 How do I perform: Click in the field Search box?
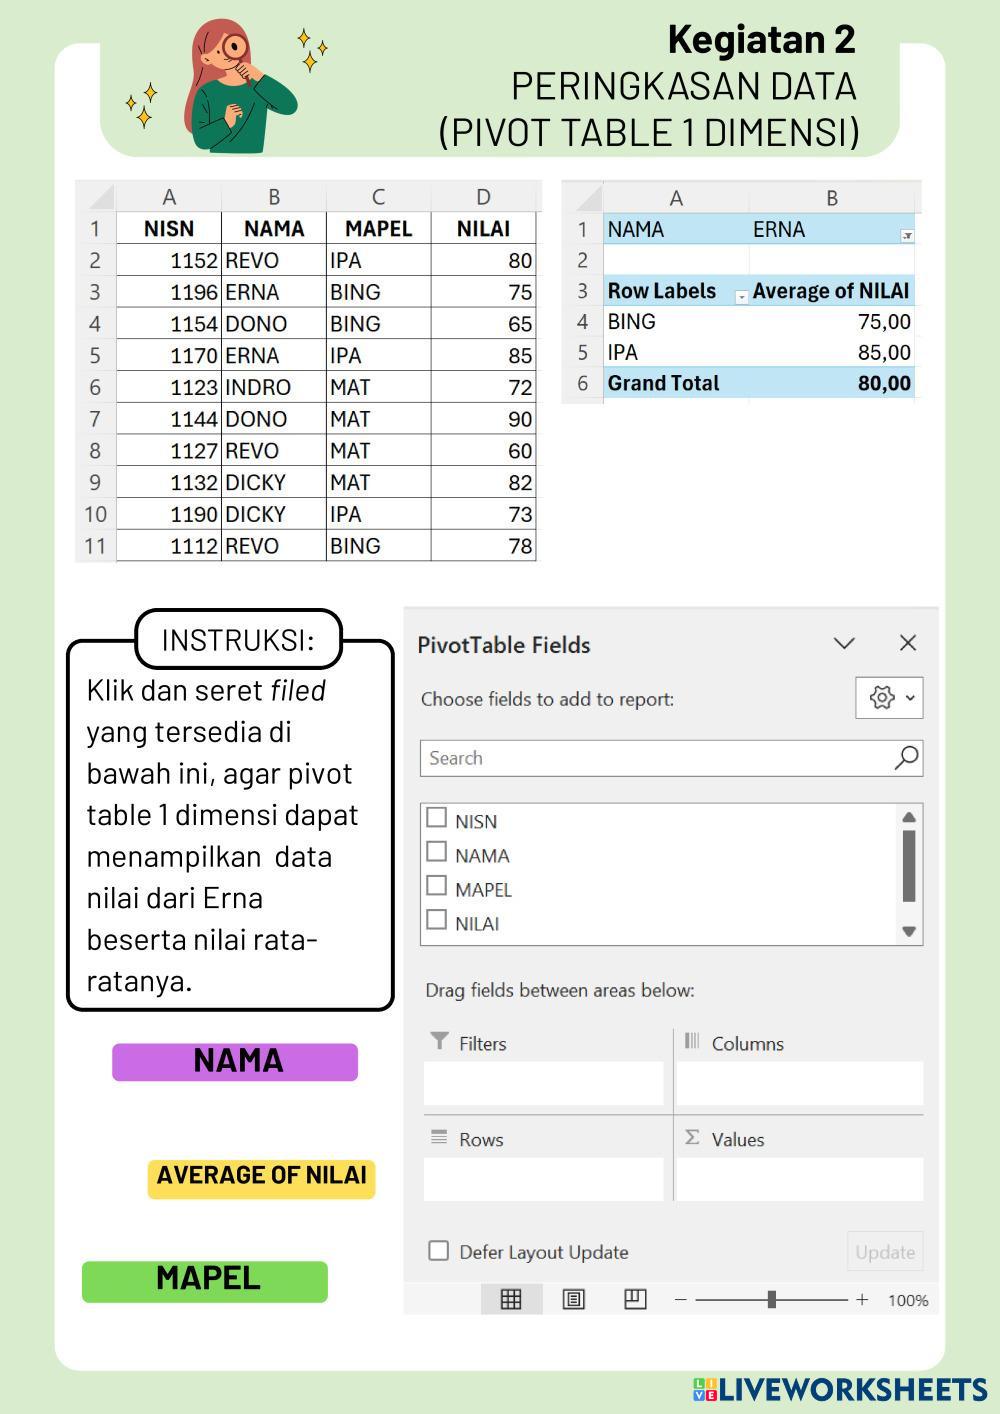click(x=655, y=758)
